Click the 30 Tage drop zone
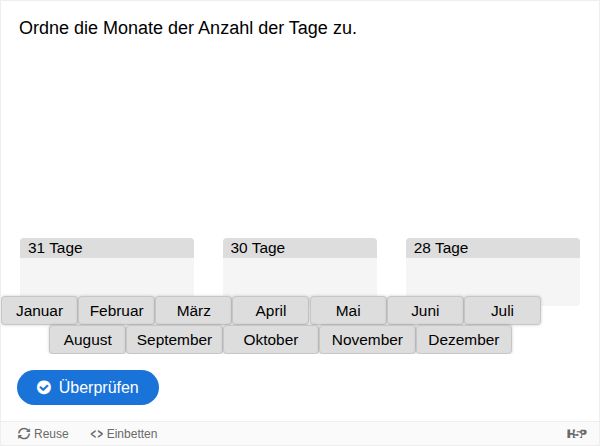The image size is (600, 446). pyautogui.click(x=299, y=273)
